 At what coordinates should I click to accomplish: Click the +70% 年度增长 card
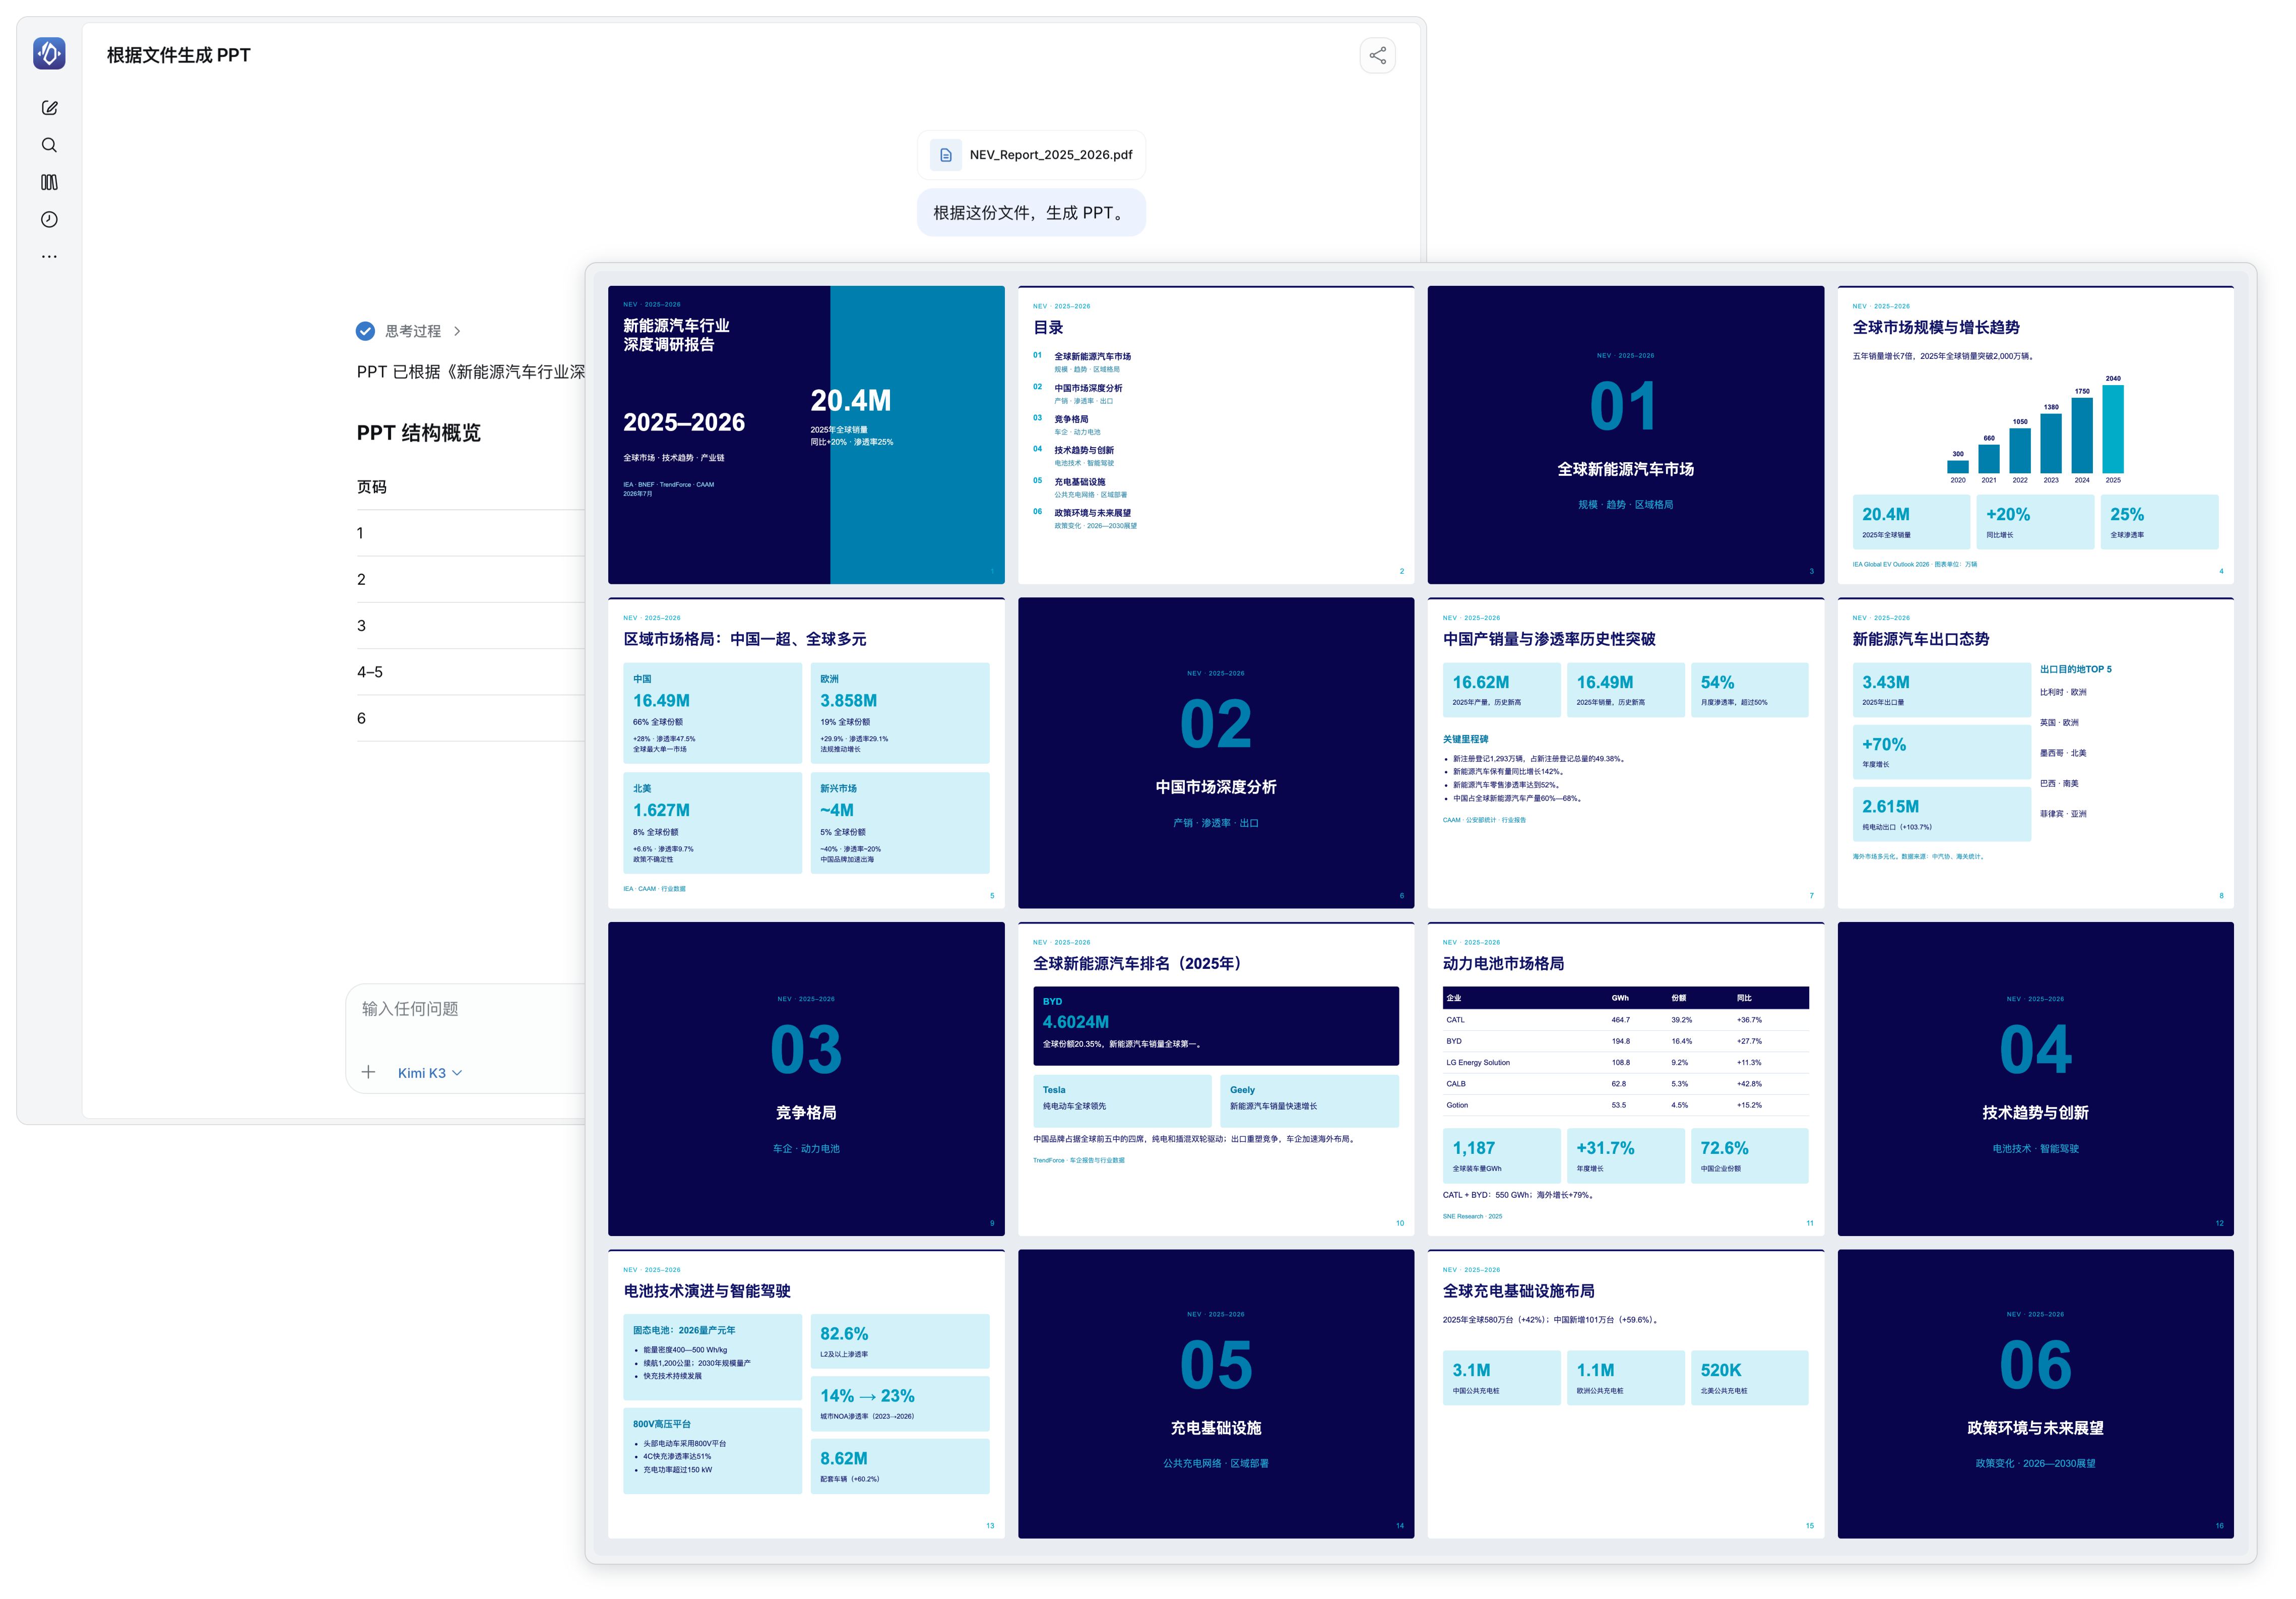click(x=1941, y=752)
